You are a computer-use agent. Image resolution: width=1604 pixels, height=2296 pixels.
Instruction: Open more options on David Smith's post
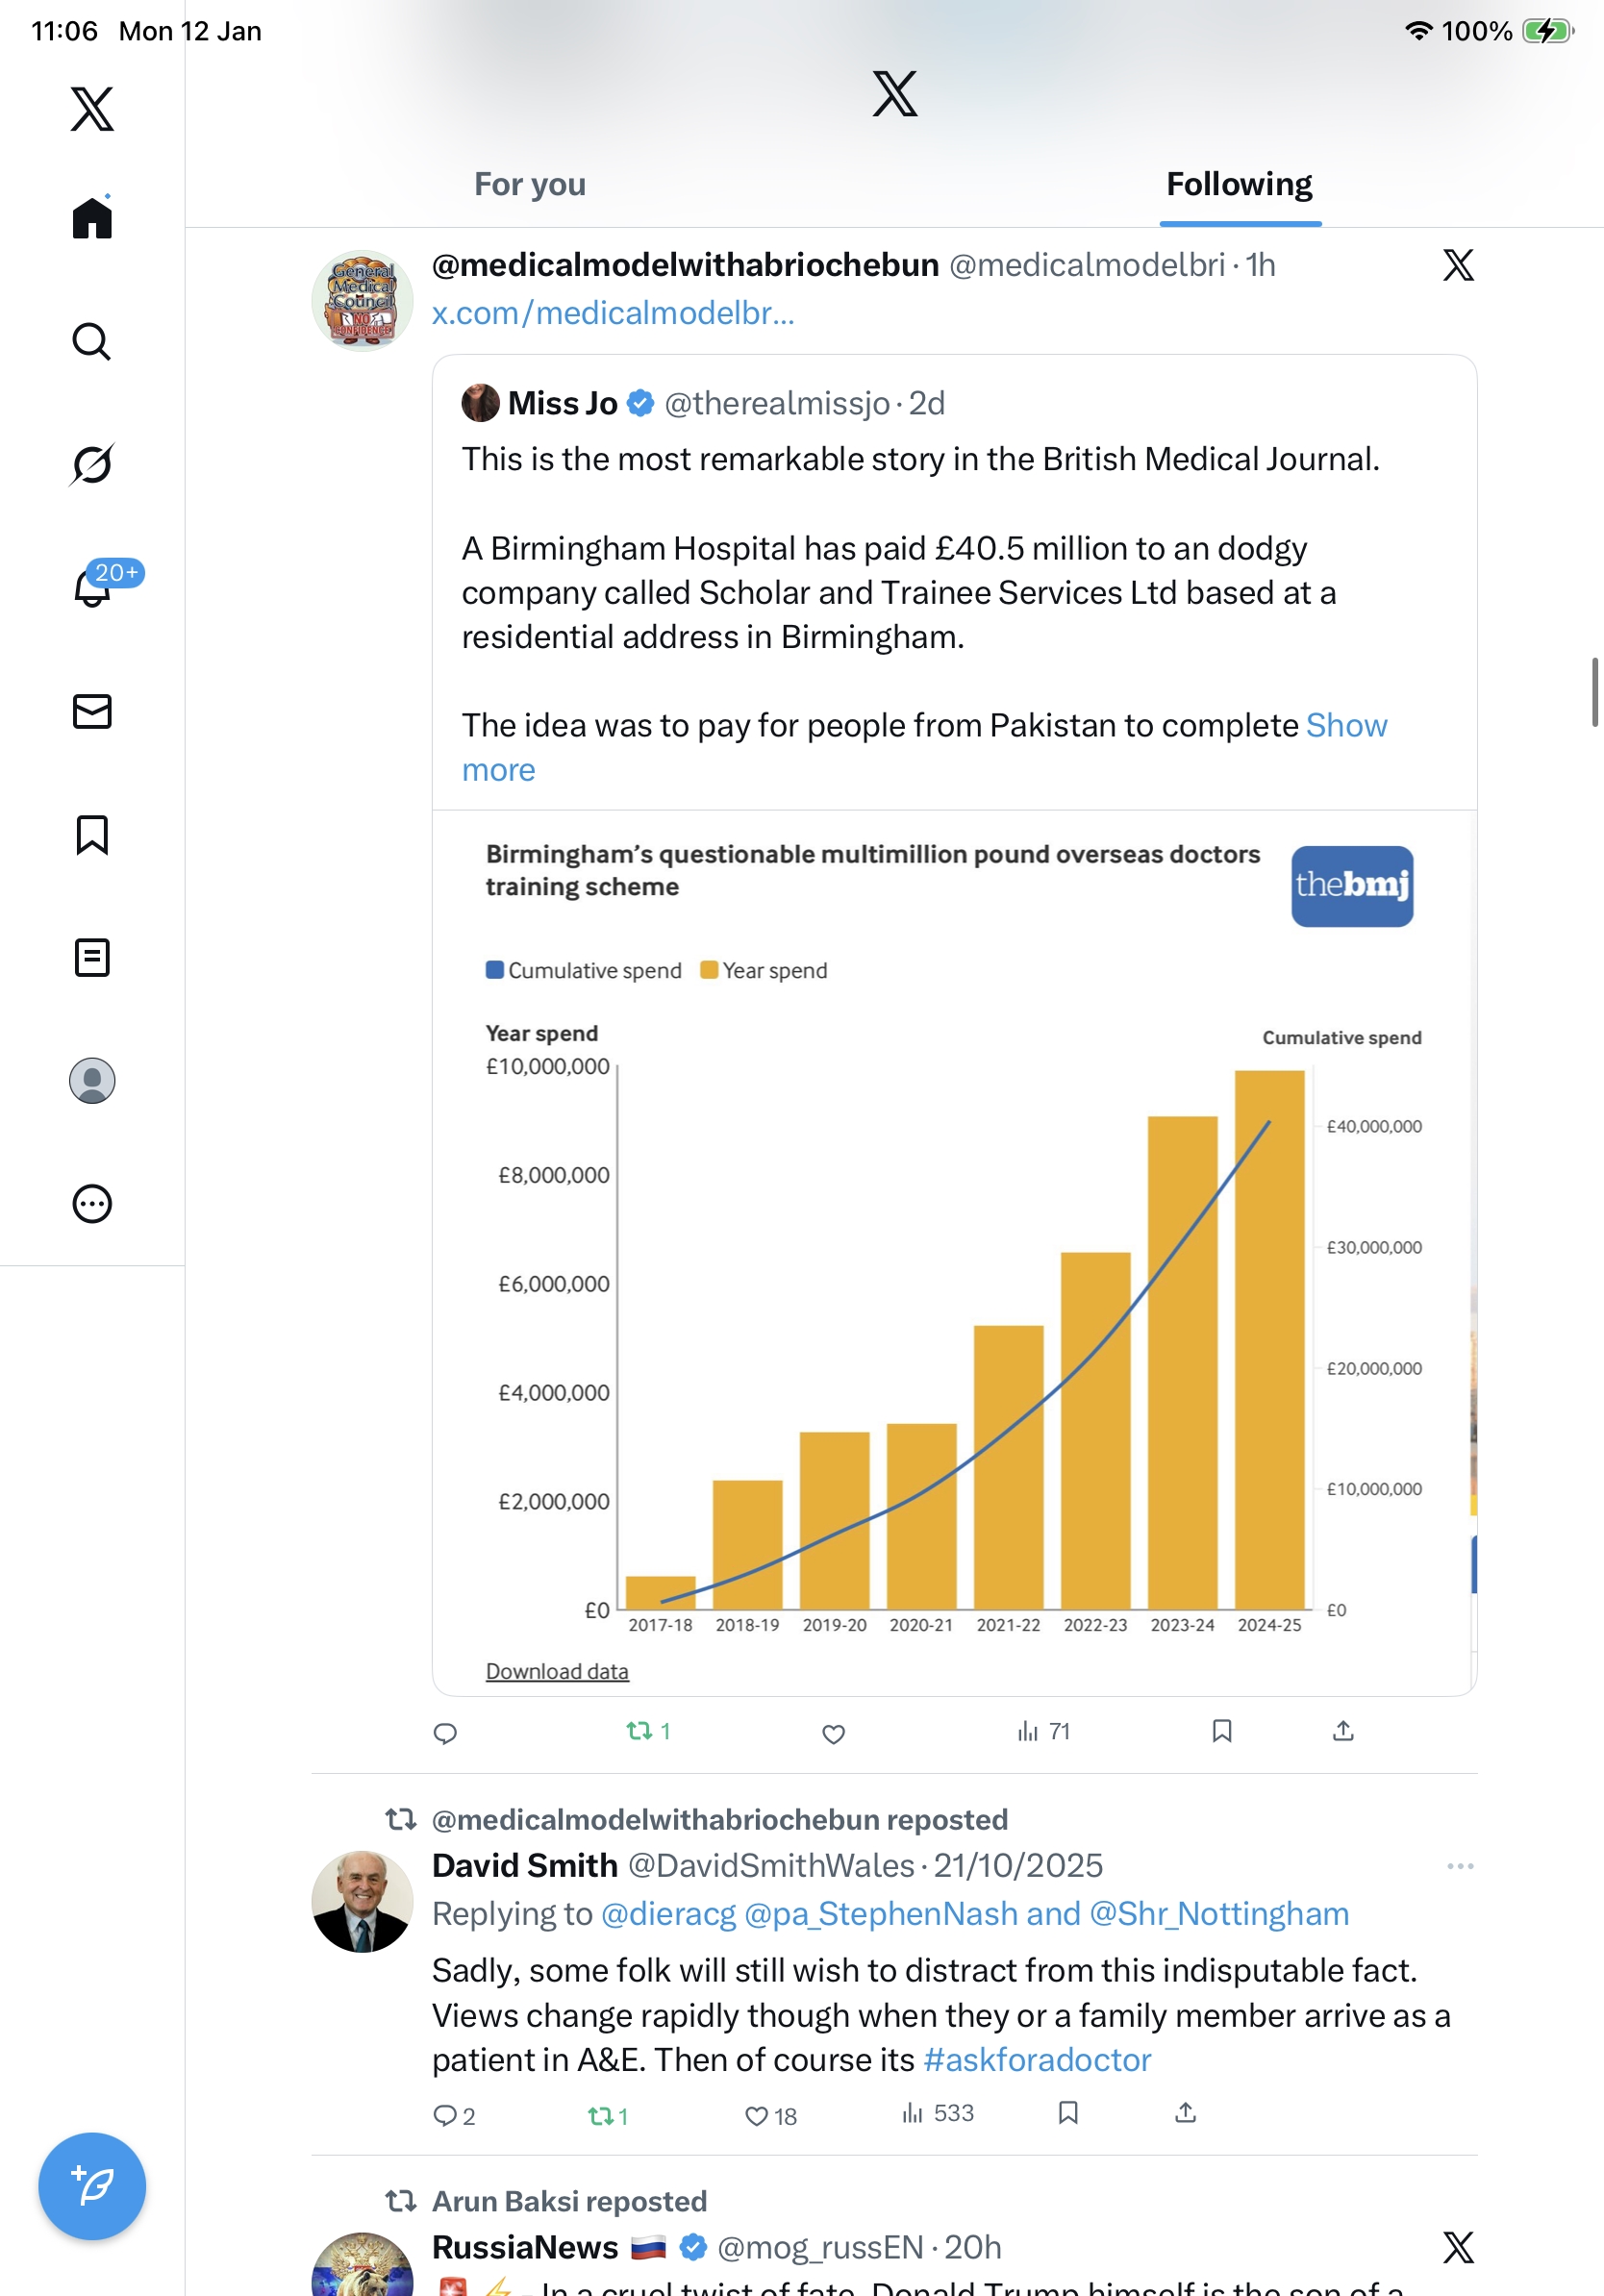tap(1459, 1866)
